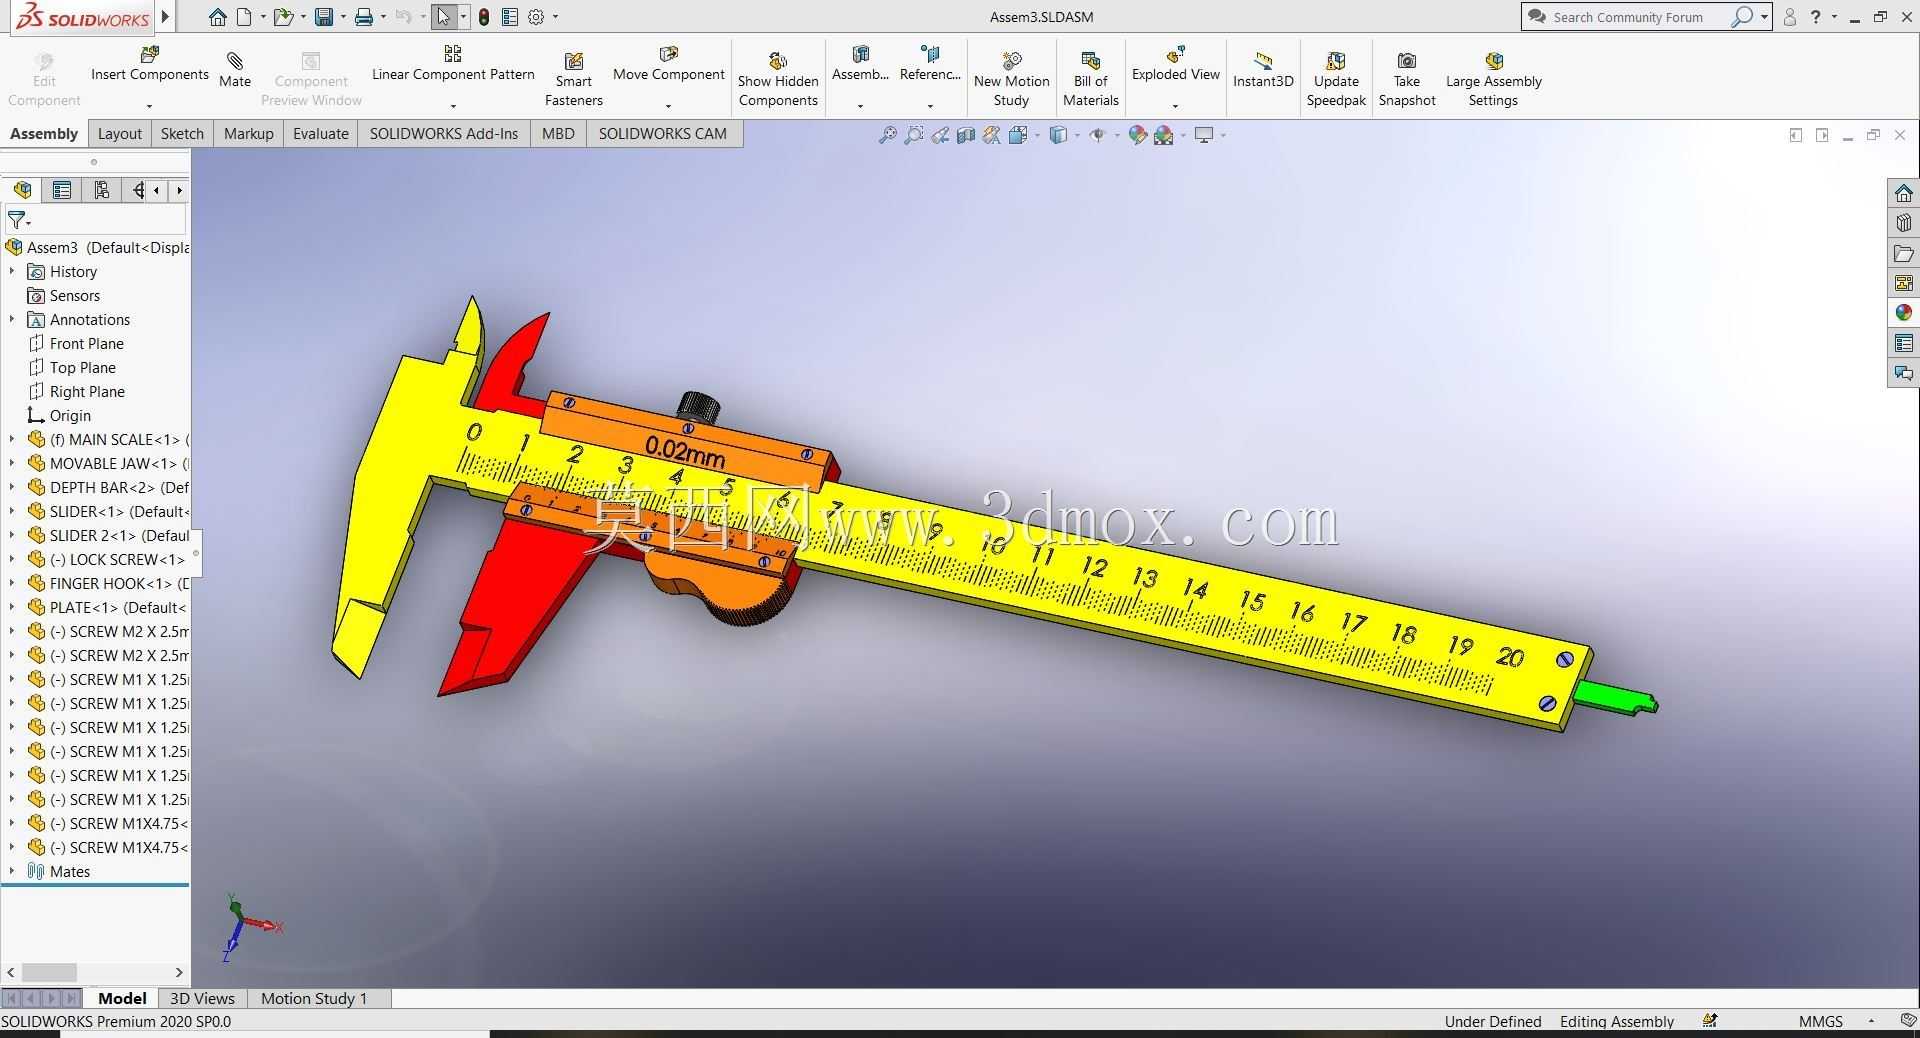Open Dynamic Annotation Views icon
Screen dimensions: 1920x1038
[991, 135]
